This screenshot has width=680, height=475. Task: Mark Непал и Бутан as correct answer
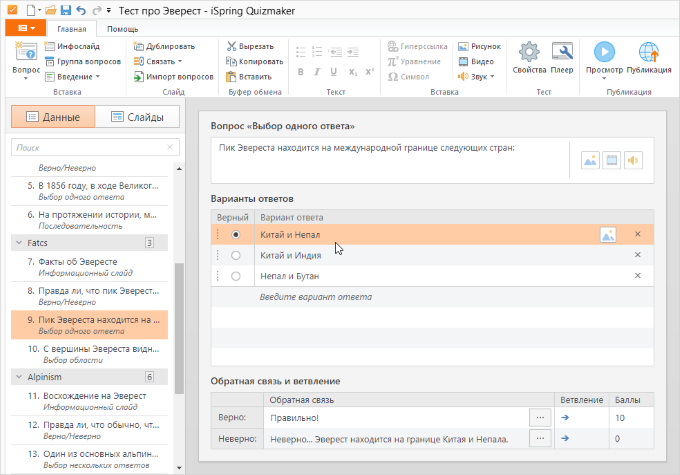pyautogui.click(x=235, y=276)
